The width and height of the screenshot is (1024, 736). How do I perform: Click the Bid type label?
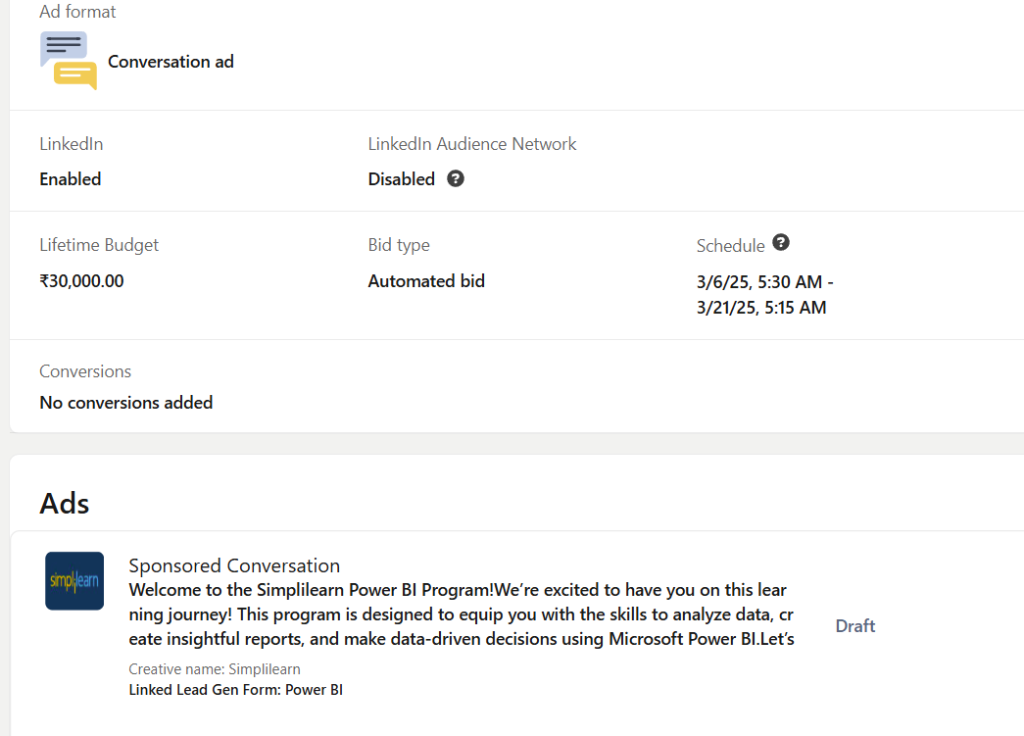tap(398, 245)
